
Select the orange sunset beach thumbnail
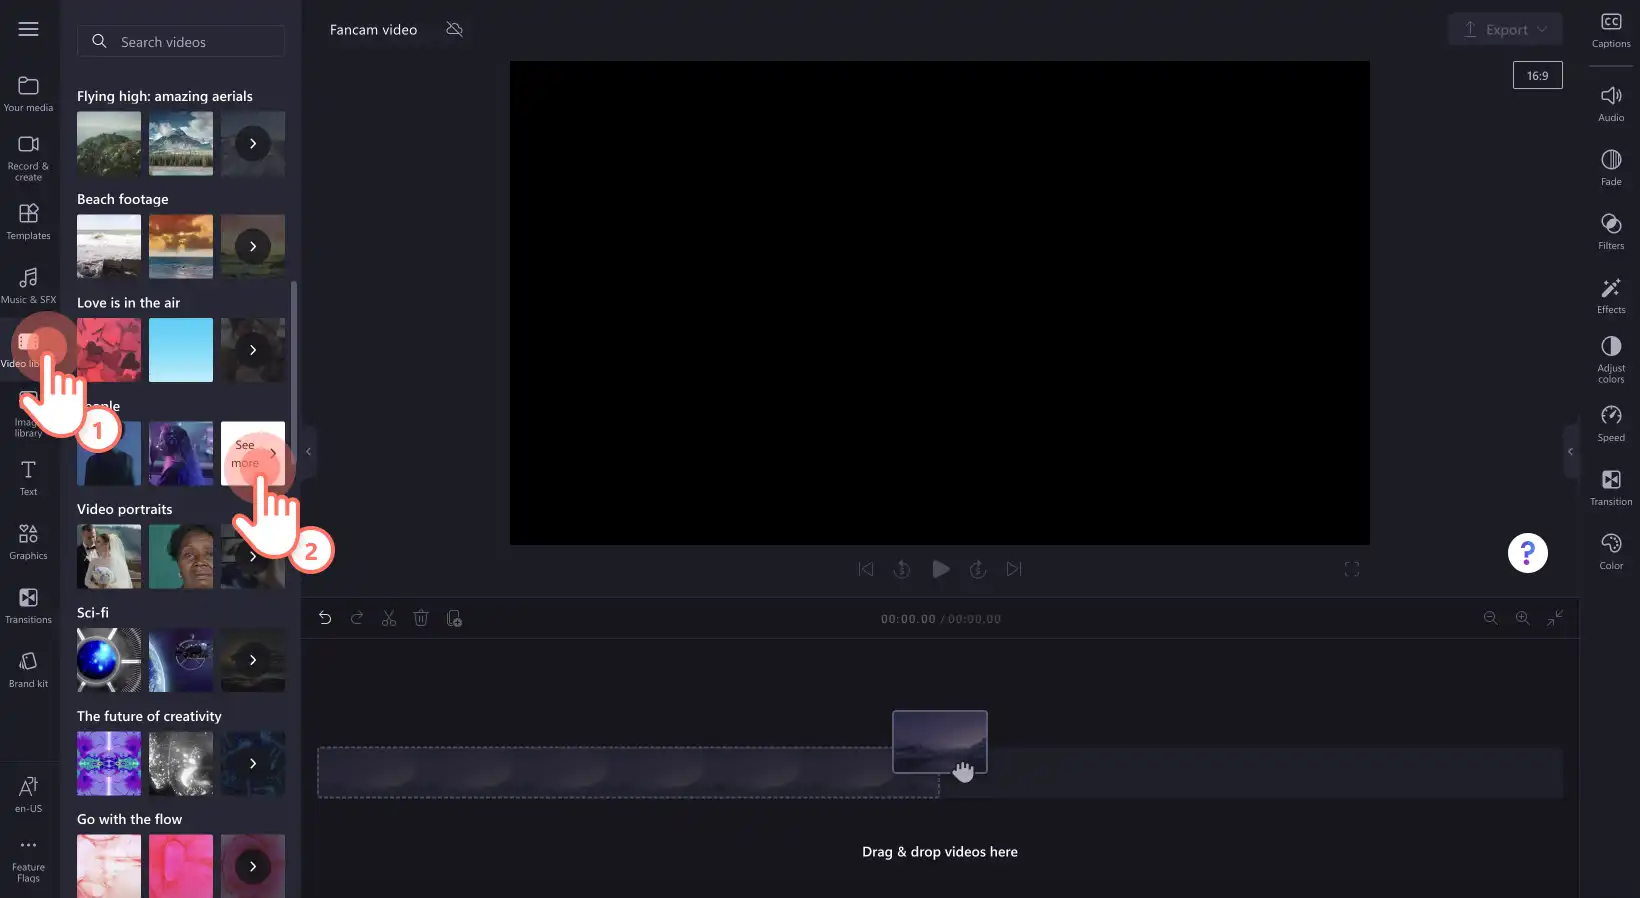(181, 246)
